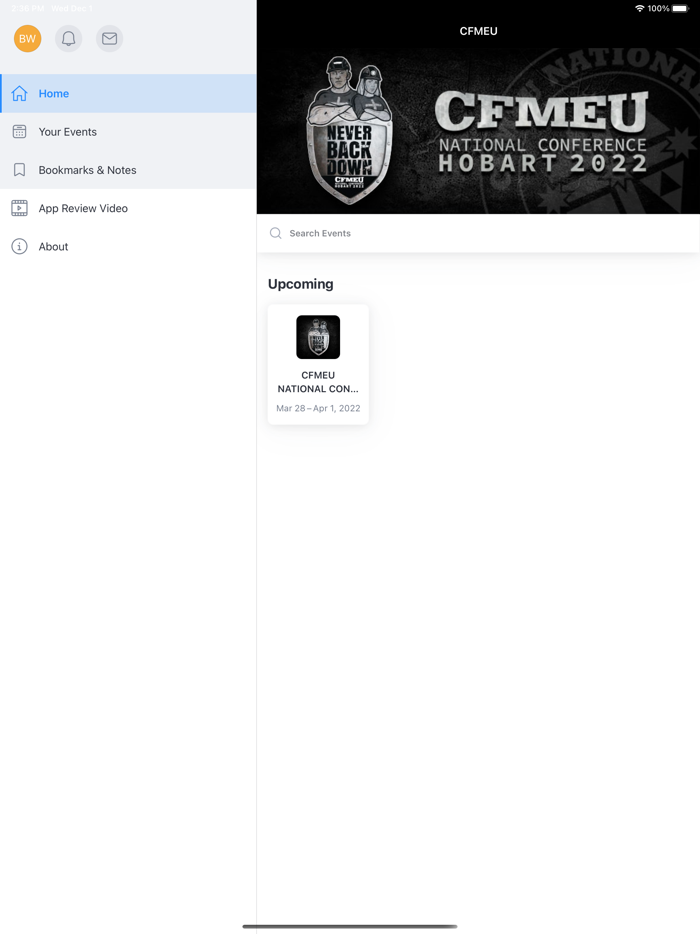Tap the battery status indicator
Viewport: 700px width, 934px height.
680,8
